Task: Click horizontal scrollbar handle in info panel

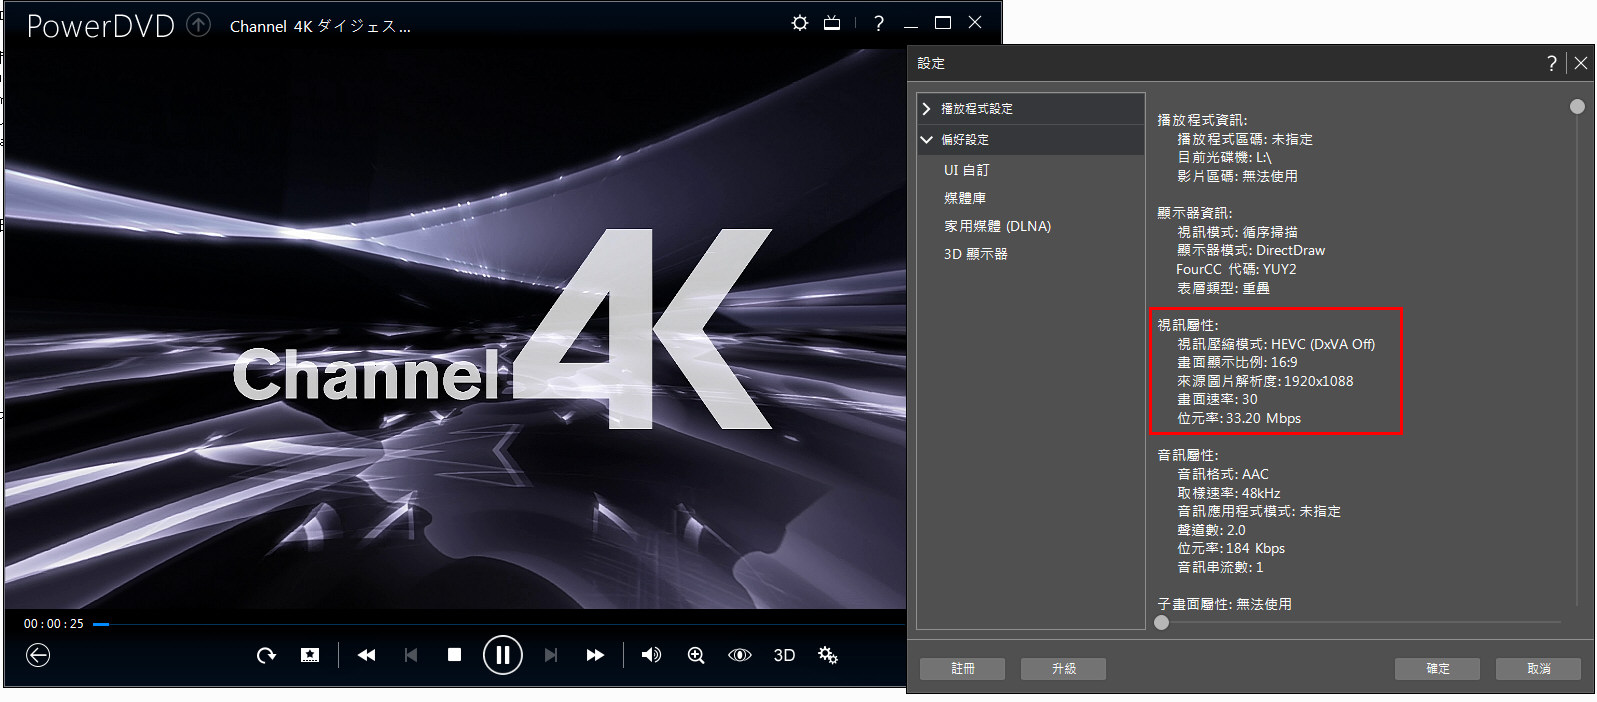Action: (x=1161, y=622)
